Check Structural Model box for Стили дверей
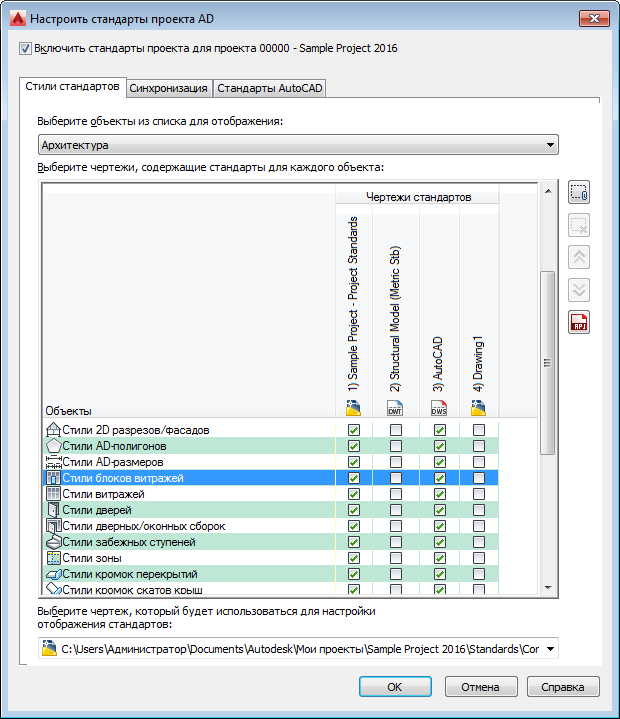620x719 pixels. (396, 510)
